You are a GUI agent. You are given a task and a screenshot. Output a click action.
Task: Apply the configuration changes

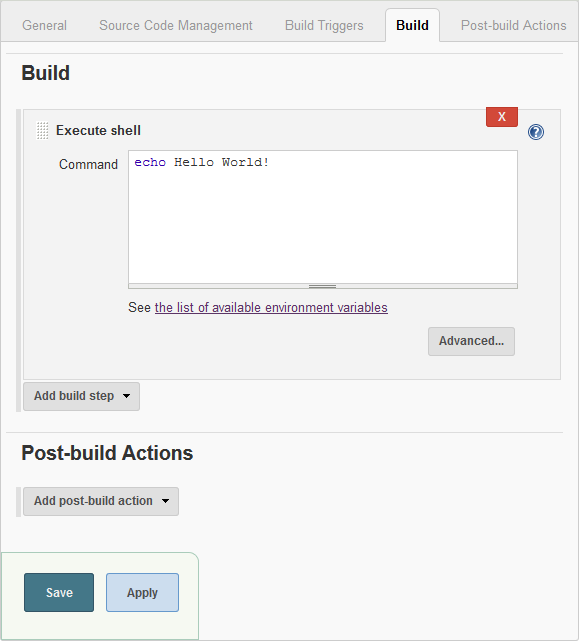(142, 592)
